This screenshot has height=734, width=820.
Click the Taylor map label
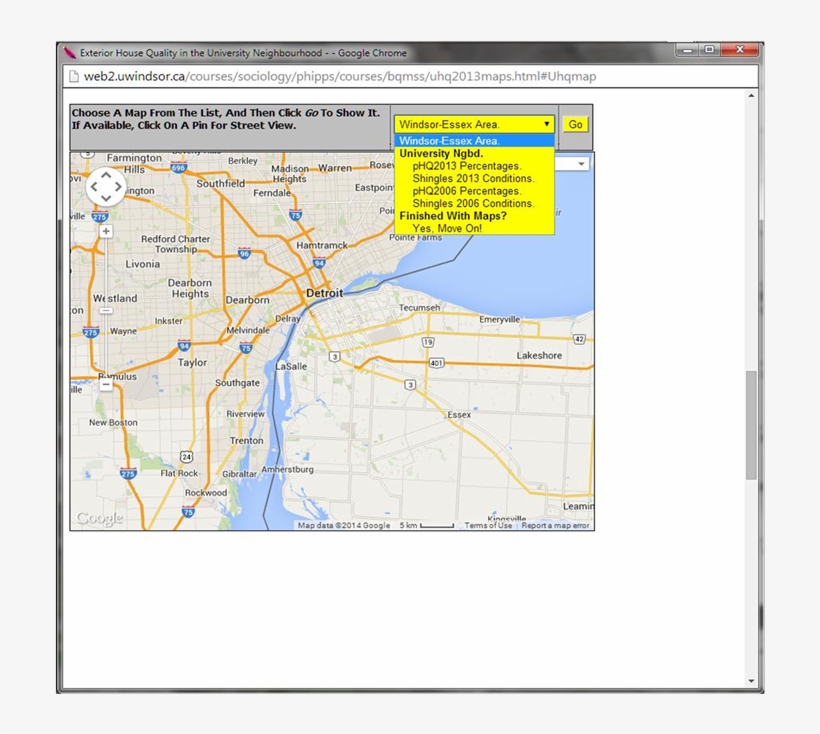192,362
